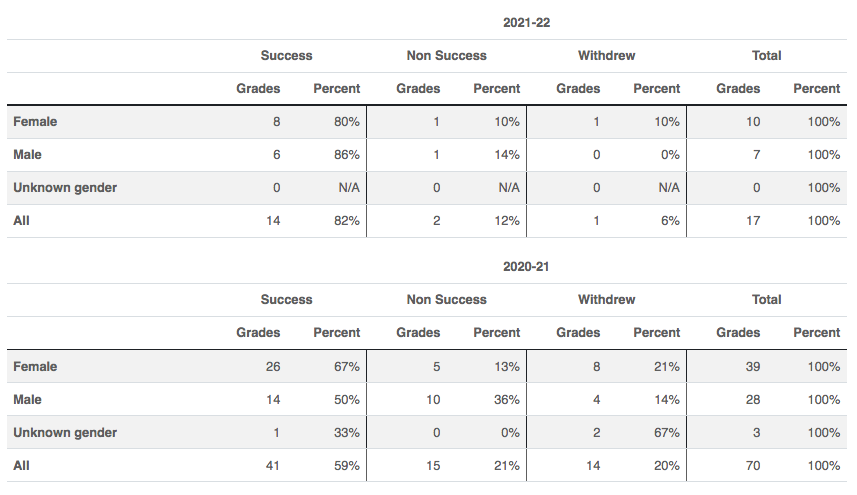Select the 36% Male non success cell

(x=506, y=400)
